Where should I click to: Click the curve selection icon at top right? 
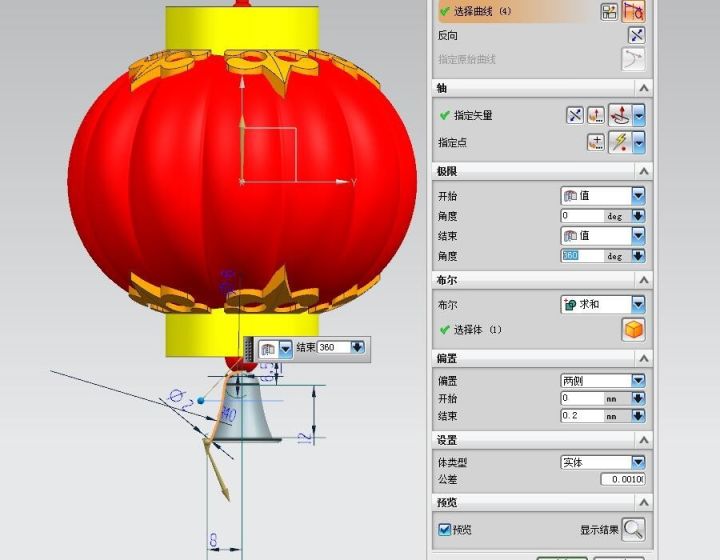pos(634,11)
